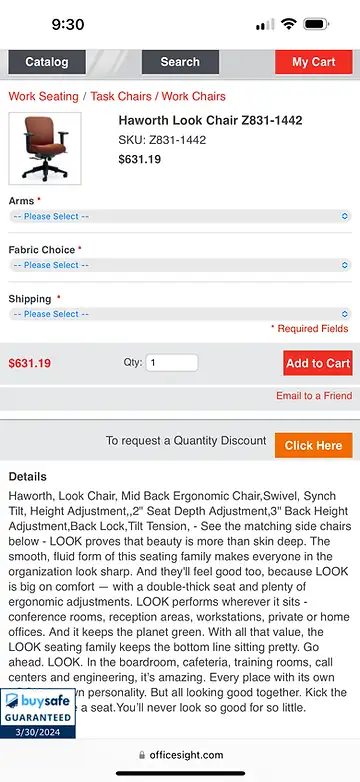360x782 pixels.
Task: Open the Email to a Friend link
Action: point(314,395)
